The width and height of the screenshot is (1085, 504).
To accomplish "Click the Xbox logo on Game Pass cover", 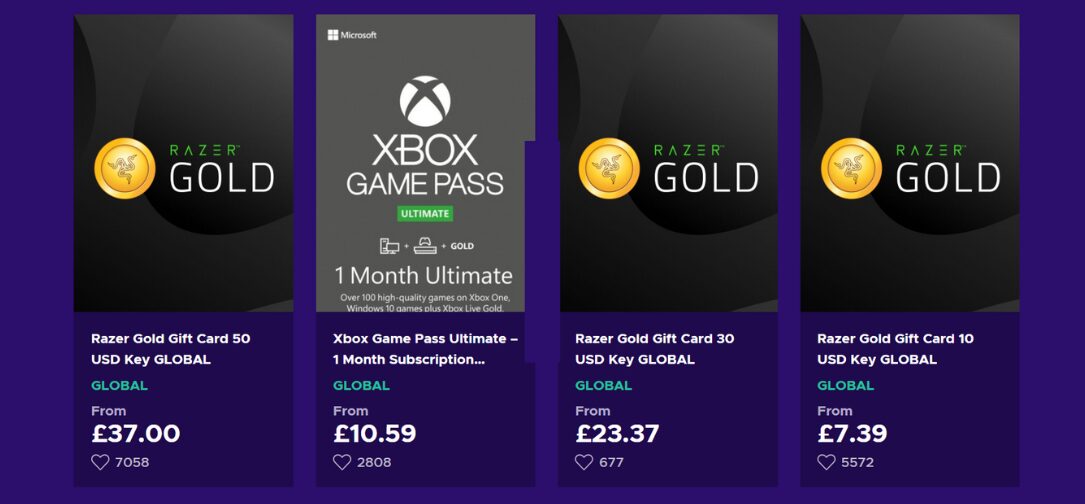I will (x=425, y=101).
